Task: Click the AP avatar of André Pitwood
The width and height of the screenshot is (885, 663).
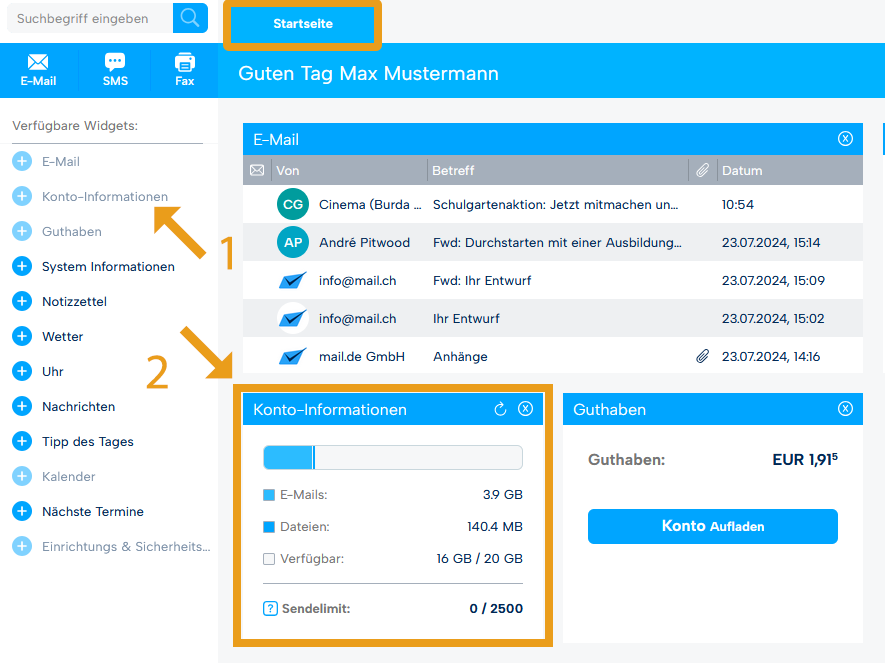Action: 293,242
